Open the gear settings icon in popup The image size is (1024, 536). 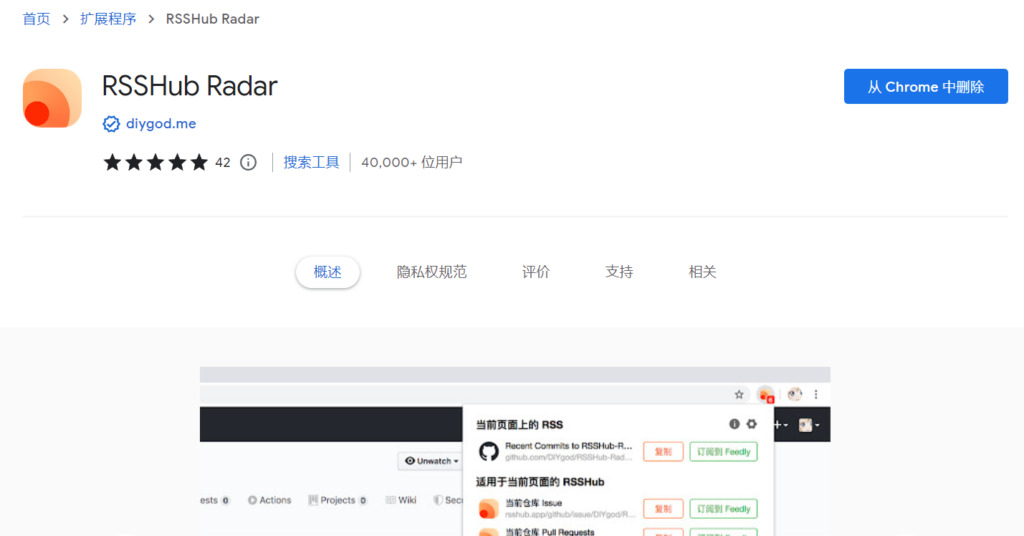[x=752, y=424]
